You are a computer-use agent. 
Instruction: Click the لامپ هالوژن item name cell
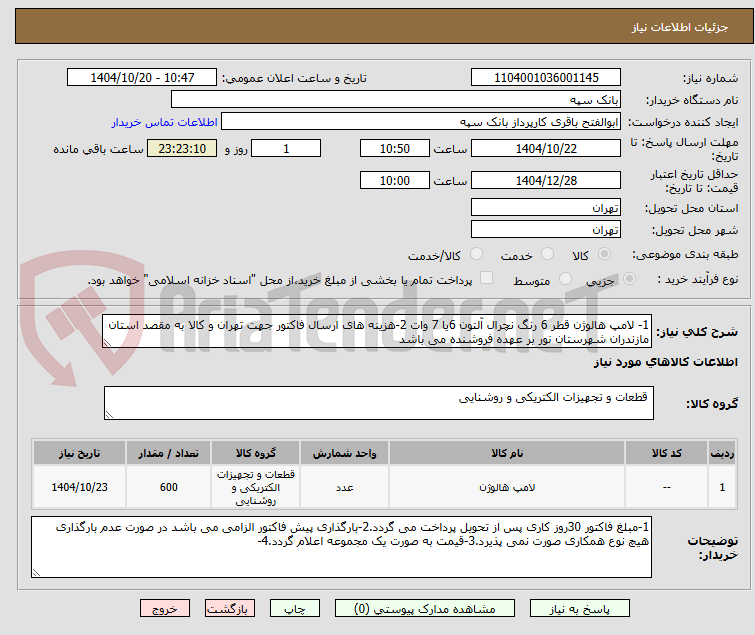coord(507,487)
